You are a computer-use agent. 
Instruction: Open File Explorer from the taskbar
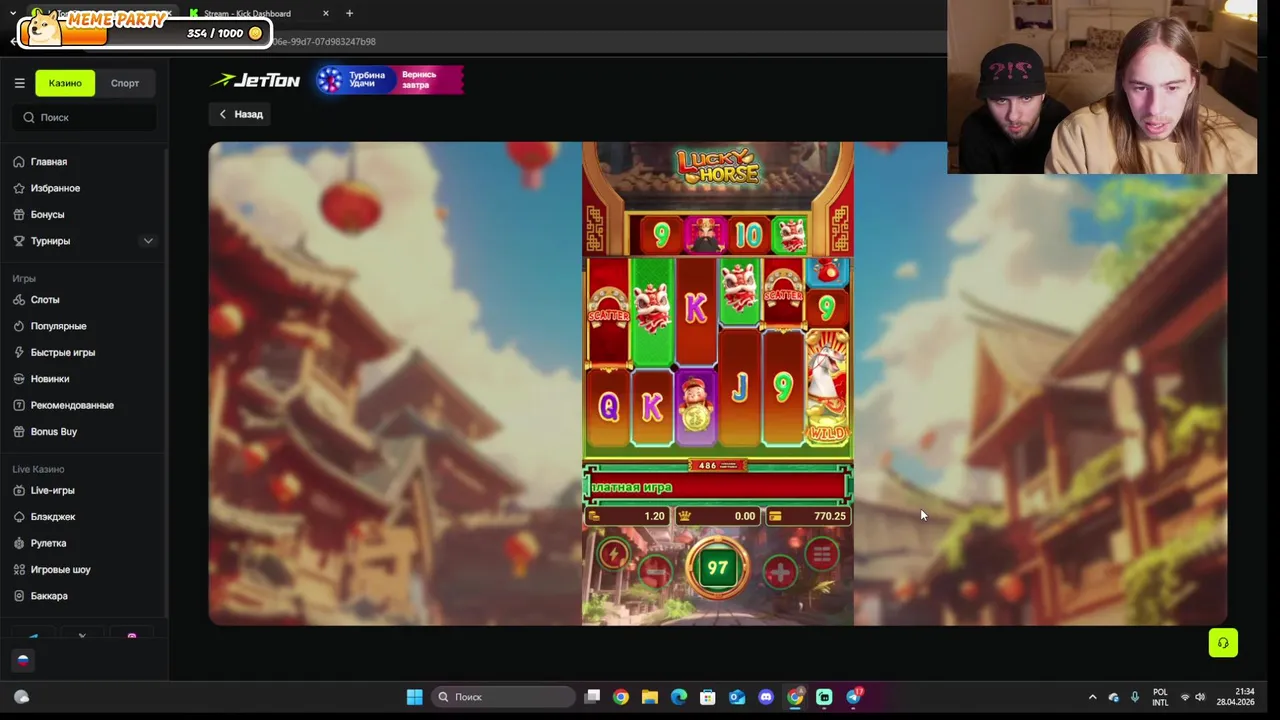[650, 697]
